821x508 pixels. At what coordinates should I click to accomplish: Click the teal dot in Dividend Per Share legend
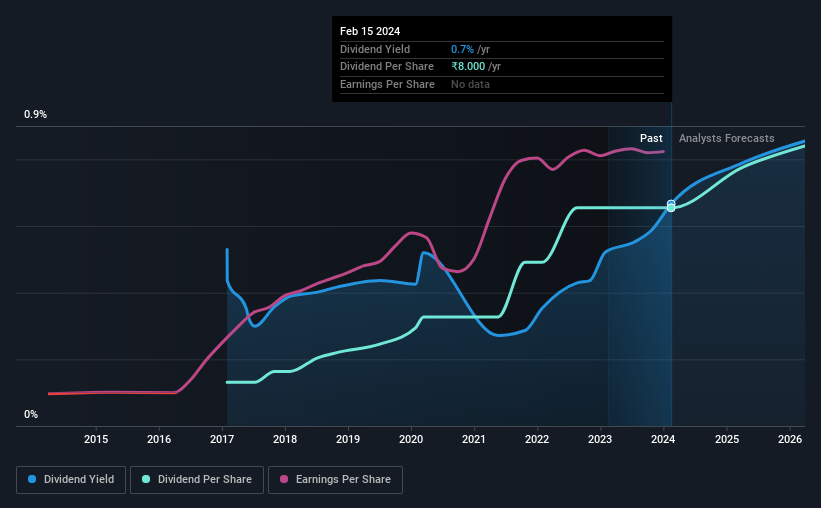(x=146, y=479)
